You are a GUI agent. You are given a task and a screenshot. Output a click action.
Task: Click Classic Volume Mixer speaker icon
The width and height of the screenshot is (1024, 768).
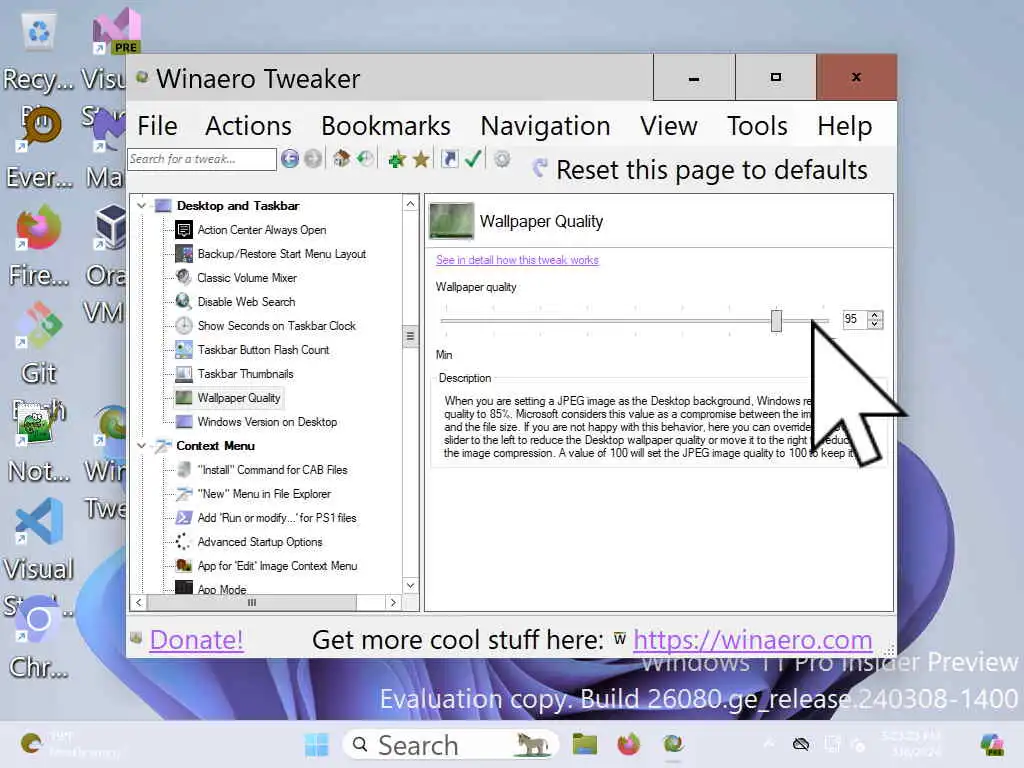184,278
